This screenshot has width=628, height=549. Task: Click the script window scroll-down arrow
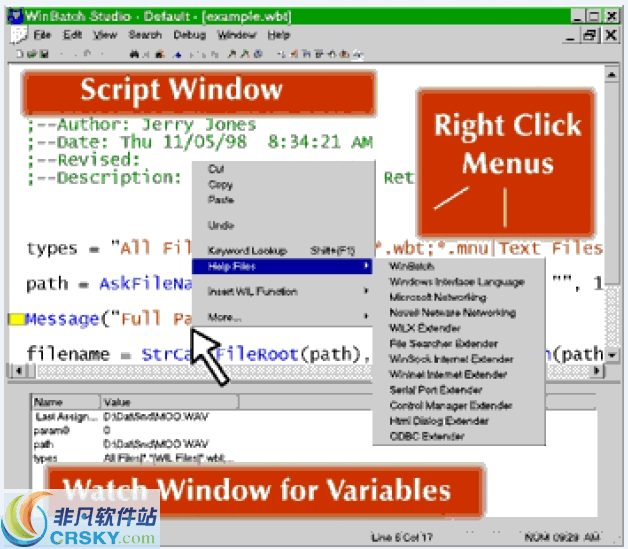[x=612, y=355]
